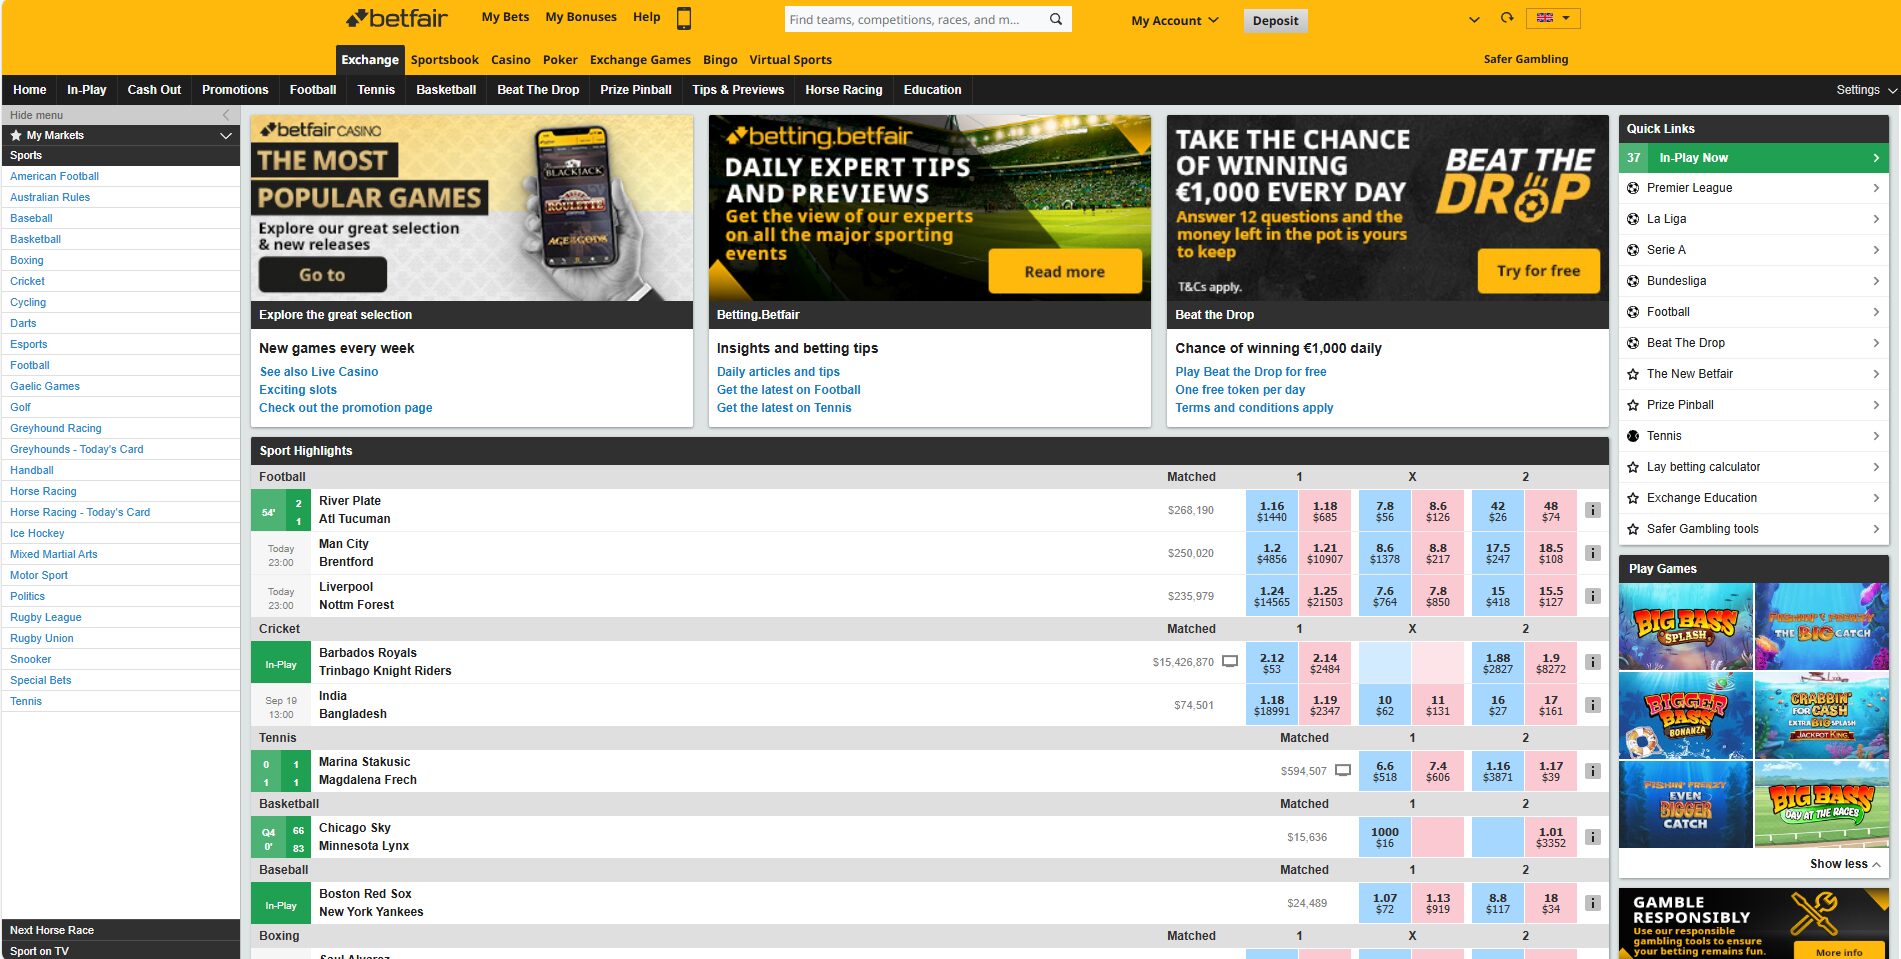Click the refresh icon in header
Screen dimensions: 1901x959
(1507, 18)
